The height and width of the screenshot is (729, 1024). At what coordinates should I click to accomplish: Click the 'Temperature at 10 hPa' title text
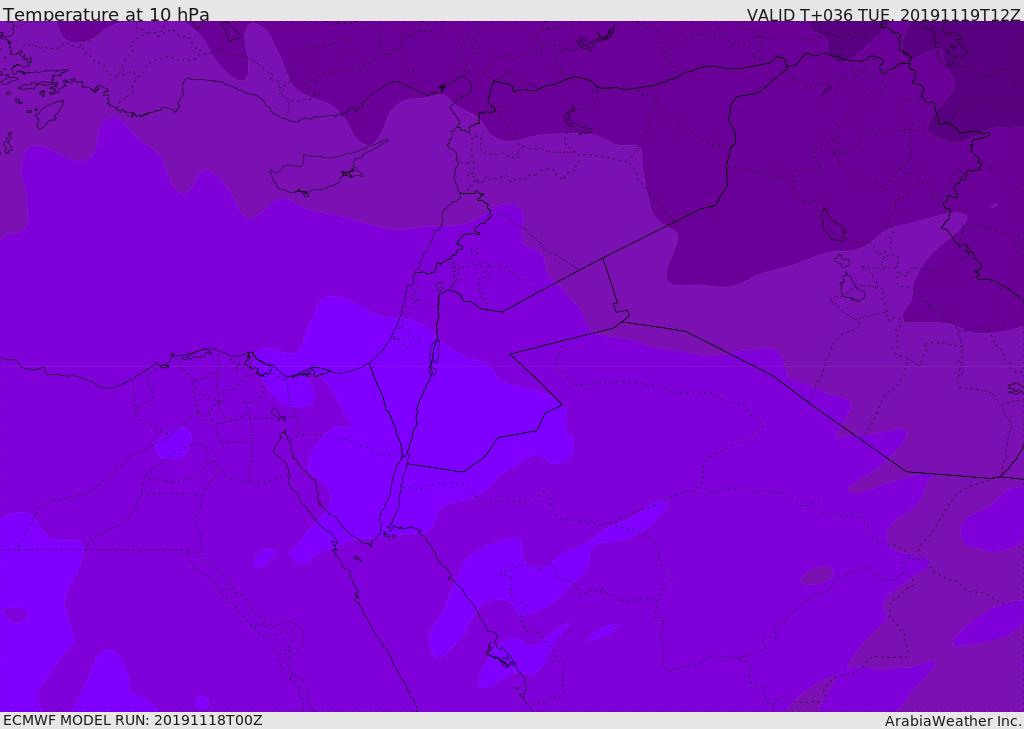pos(106,14)
